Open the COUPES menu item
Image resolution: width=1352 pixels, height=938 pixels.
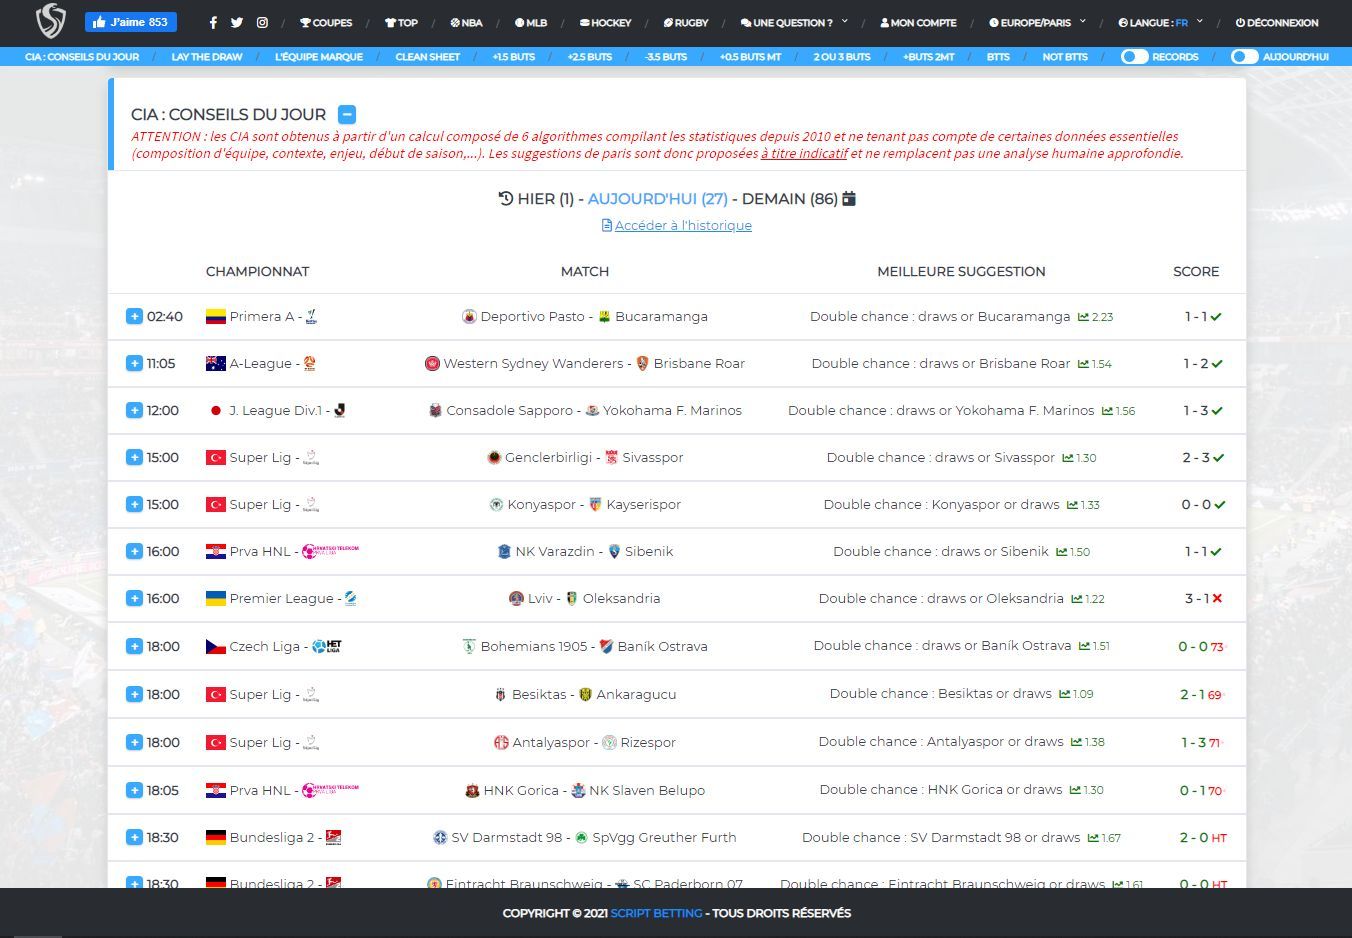326,22
